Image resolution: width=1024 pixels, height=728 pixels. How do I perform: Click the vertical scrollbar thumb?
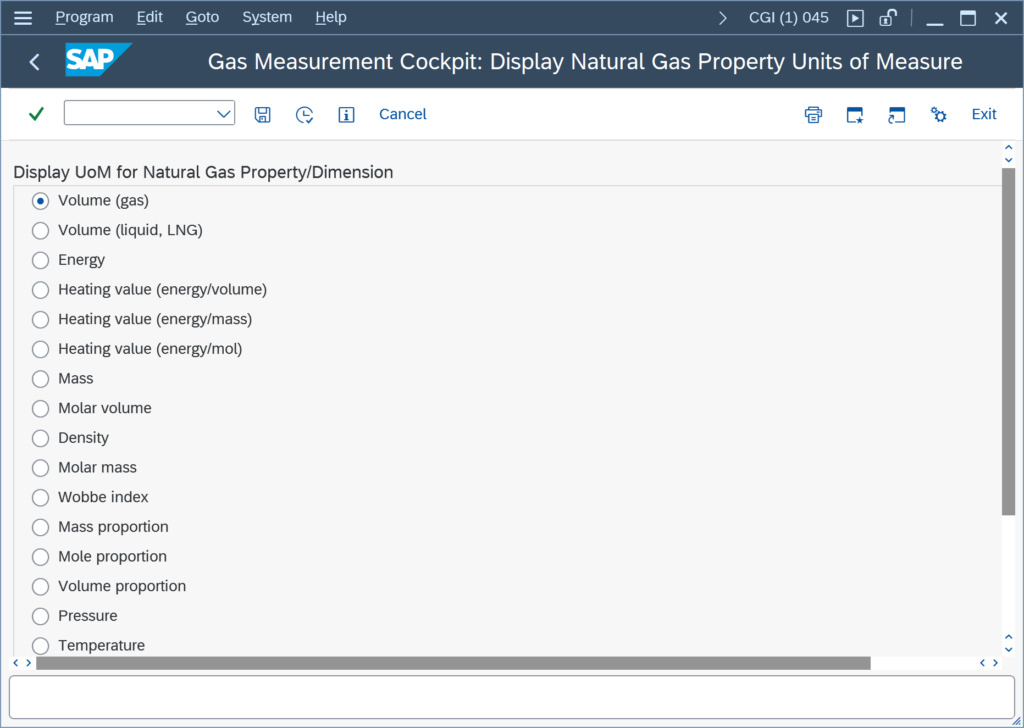click(x=1008, y=341)
